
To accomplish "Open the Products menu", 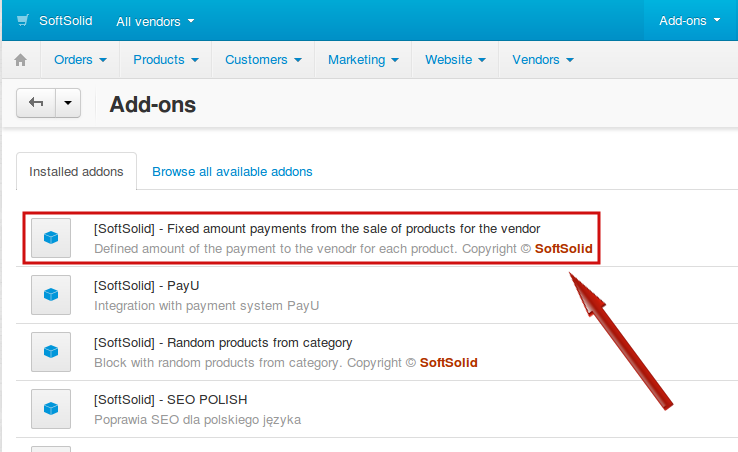I will pyautogui.click(x=166, y=60).
